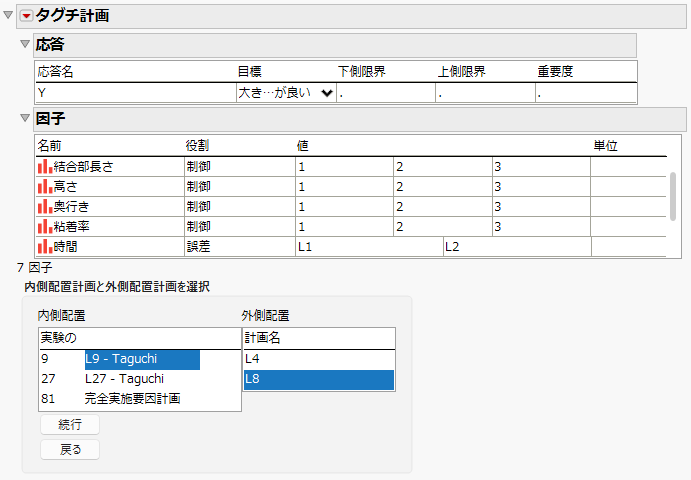691x480 pixels.
Task: Click the response name cell Y
Action: click(x=136, y=93)
